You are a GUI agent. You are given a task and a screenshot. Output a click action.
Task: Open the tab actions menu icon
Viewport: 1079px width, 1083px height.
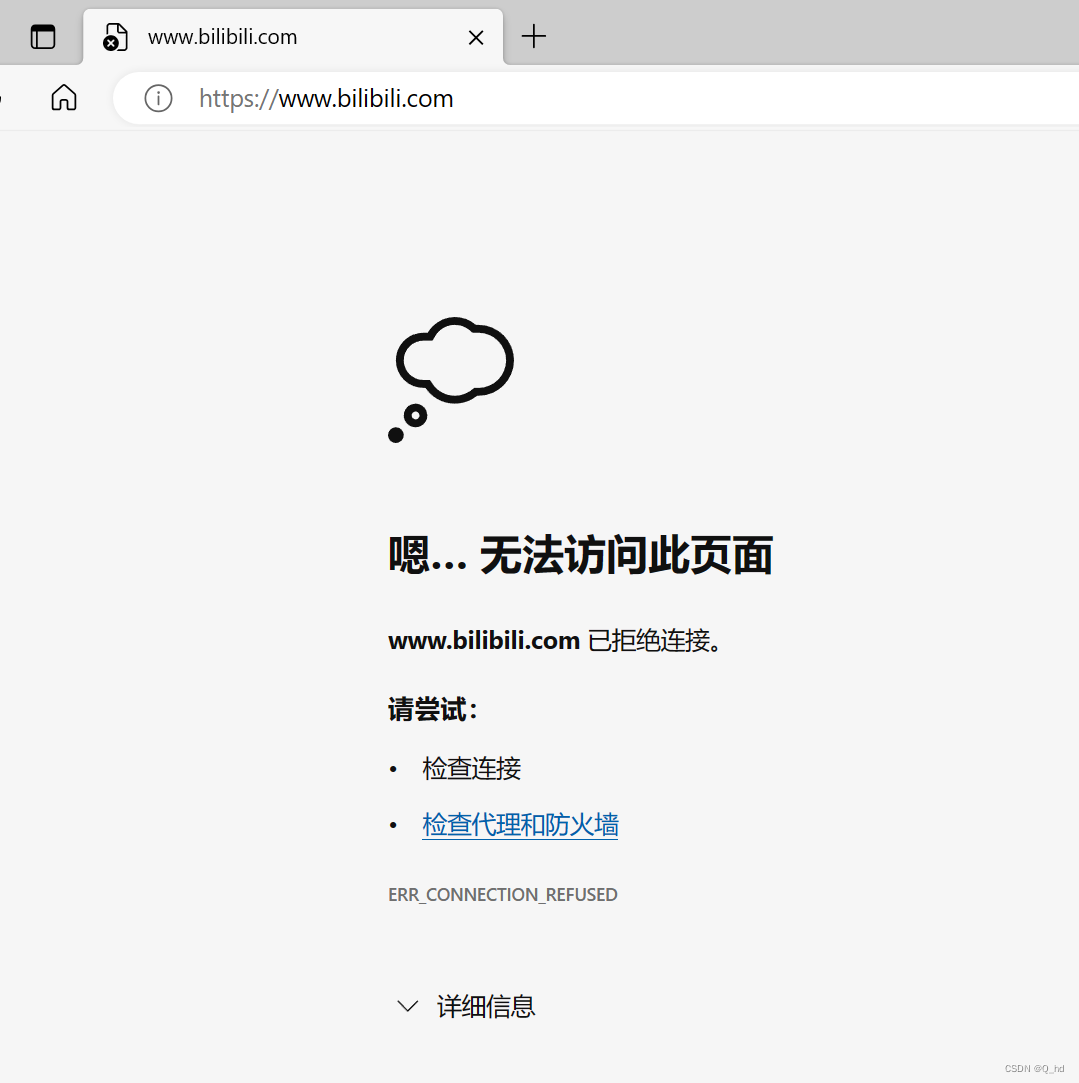coord(43,37)
